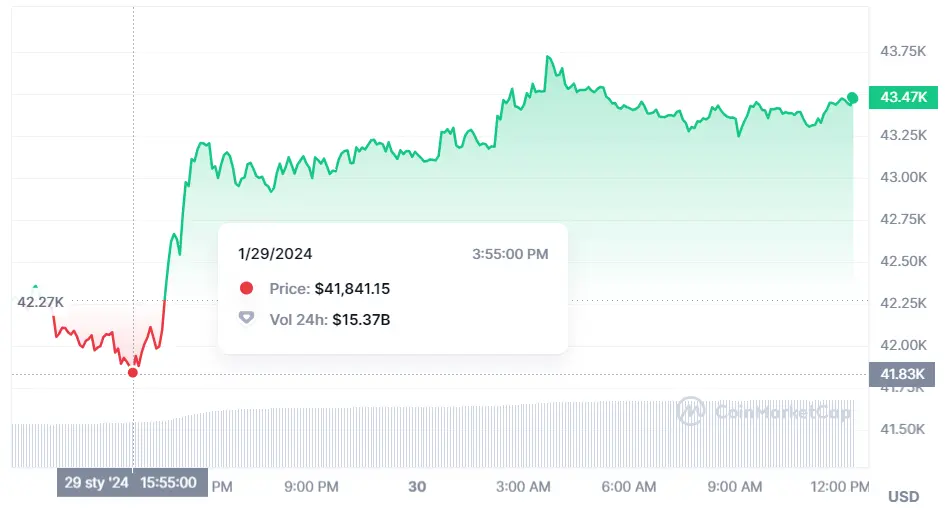945x515 pixels.
Task: Click the 1/29/2024 date in tooltip
Action: (x=275, y=254)
